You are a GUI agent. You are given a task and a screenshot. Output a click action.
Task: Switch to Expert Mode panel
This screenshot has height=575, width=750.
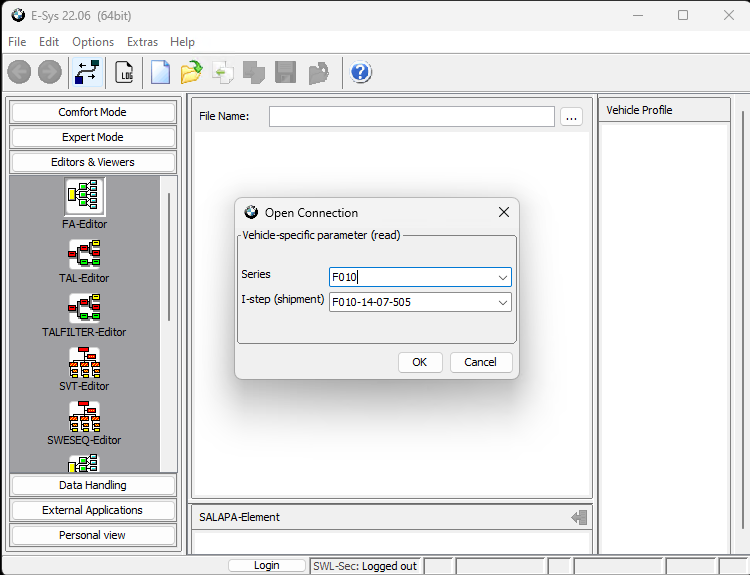pos(93,137)
